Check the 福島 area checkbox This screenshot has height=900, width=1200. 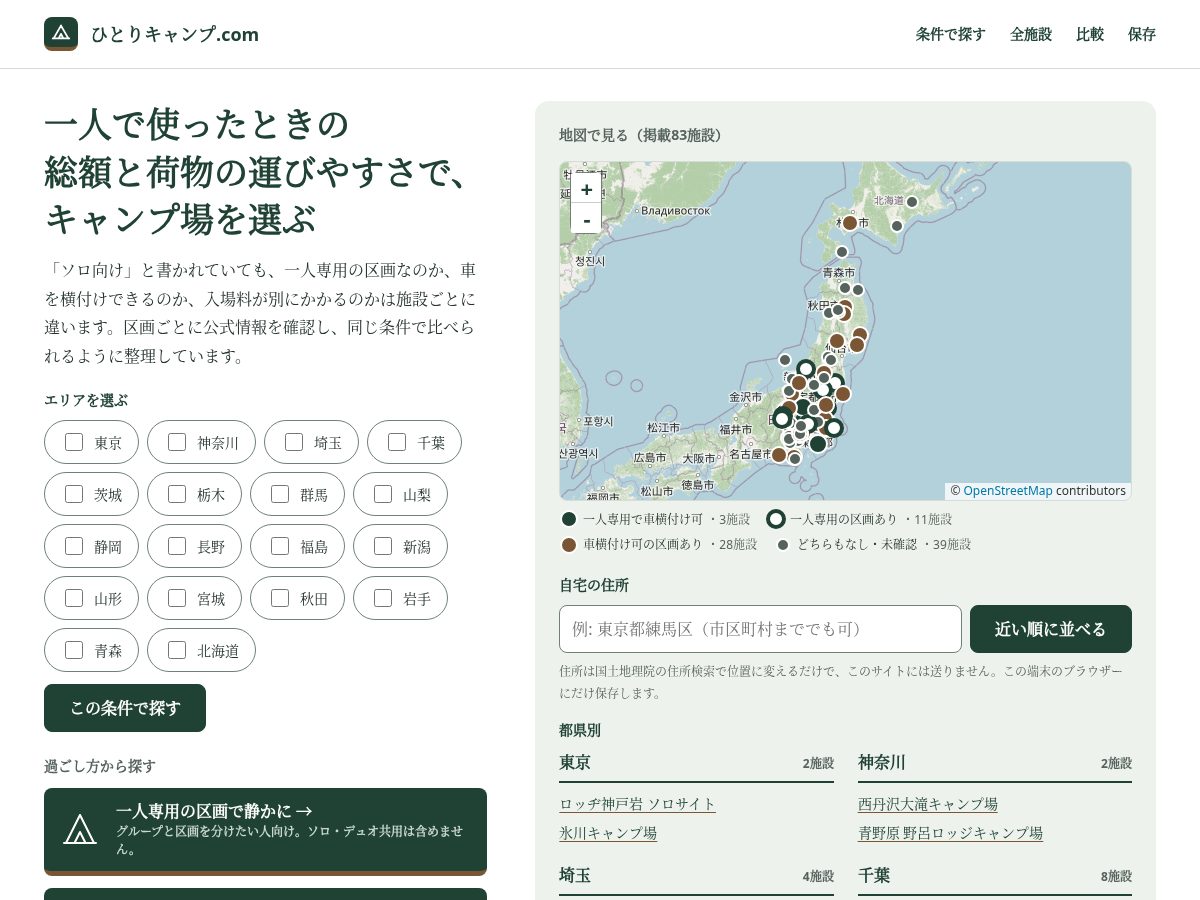[x=280, y=546]
